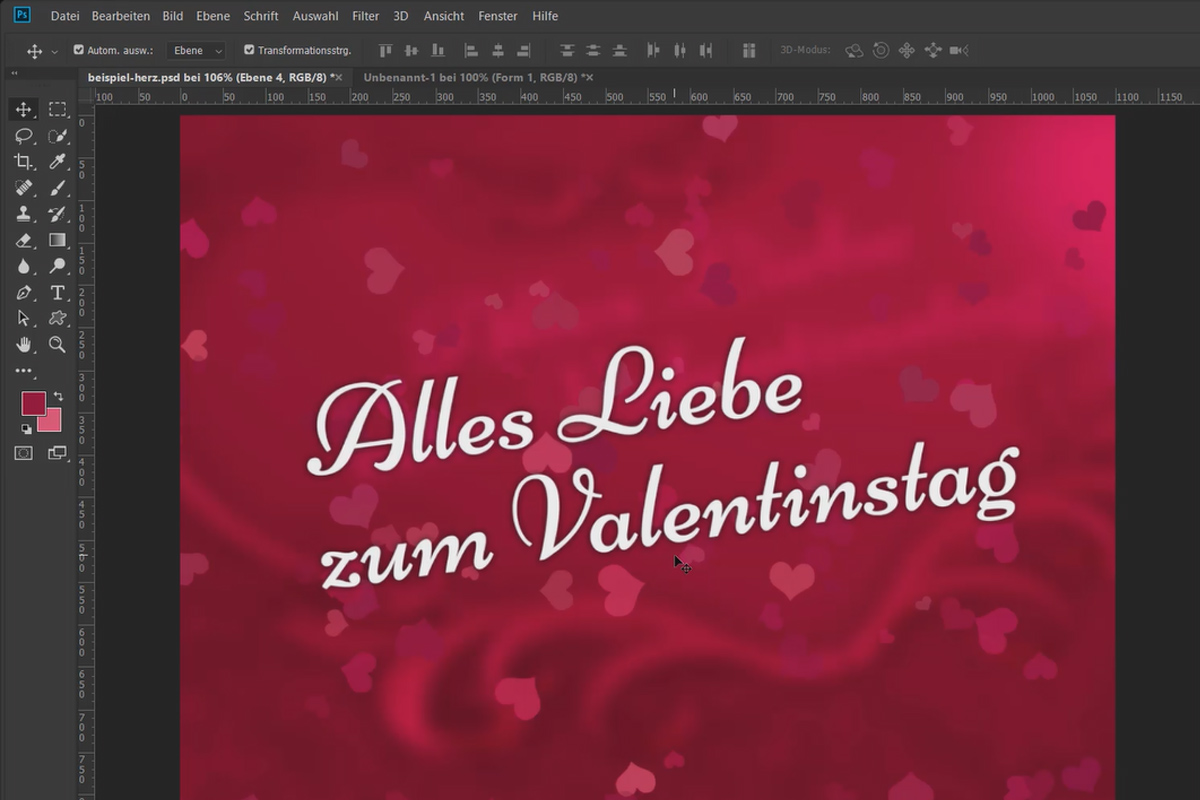Align right edges of layers
The image size is (1200, 800).
(523, 50)
